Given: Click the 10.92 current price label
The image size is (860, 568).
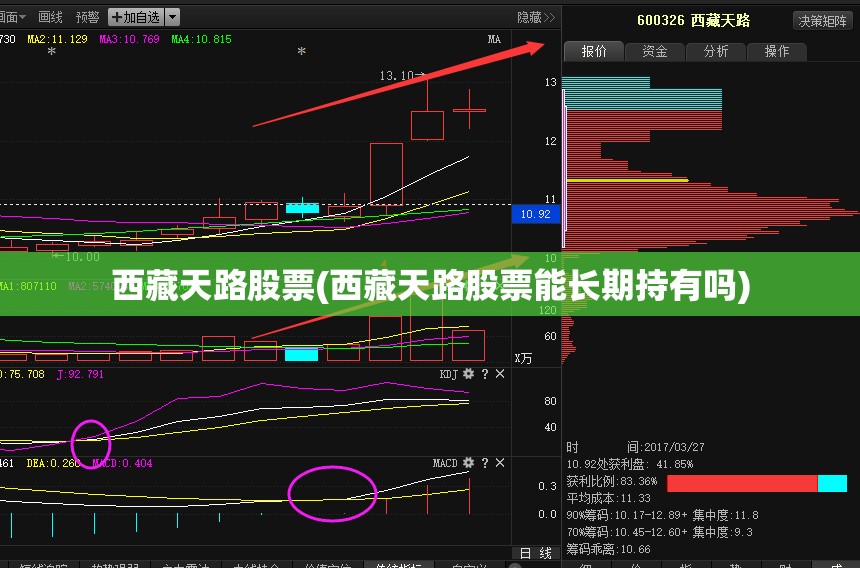Looking at the screenshot, I should point(536,214).
